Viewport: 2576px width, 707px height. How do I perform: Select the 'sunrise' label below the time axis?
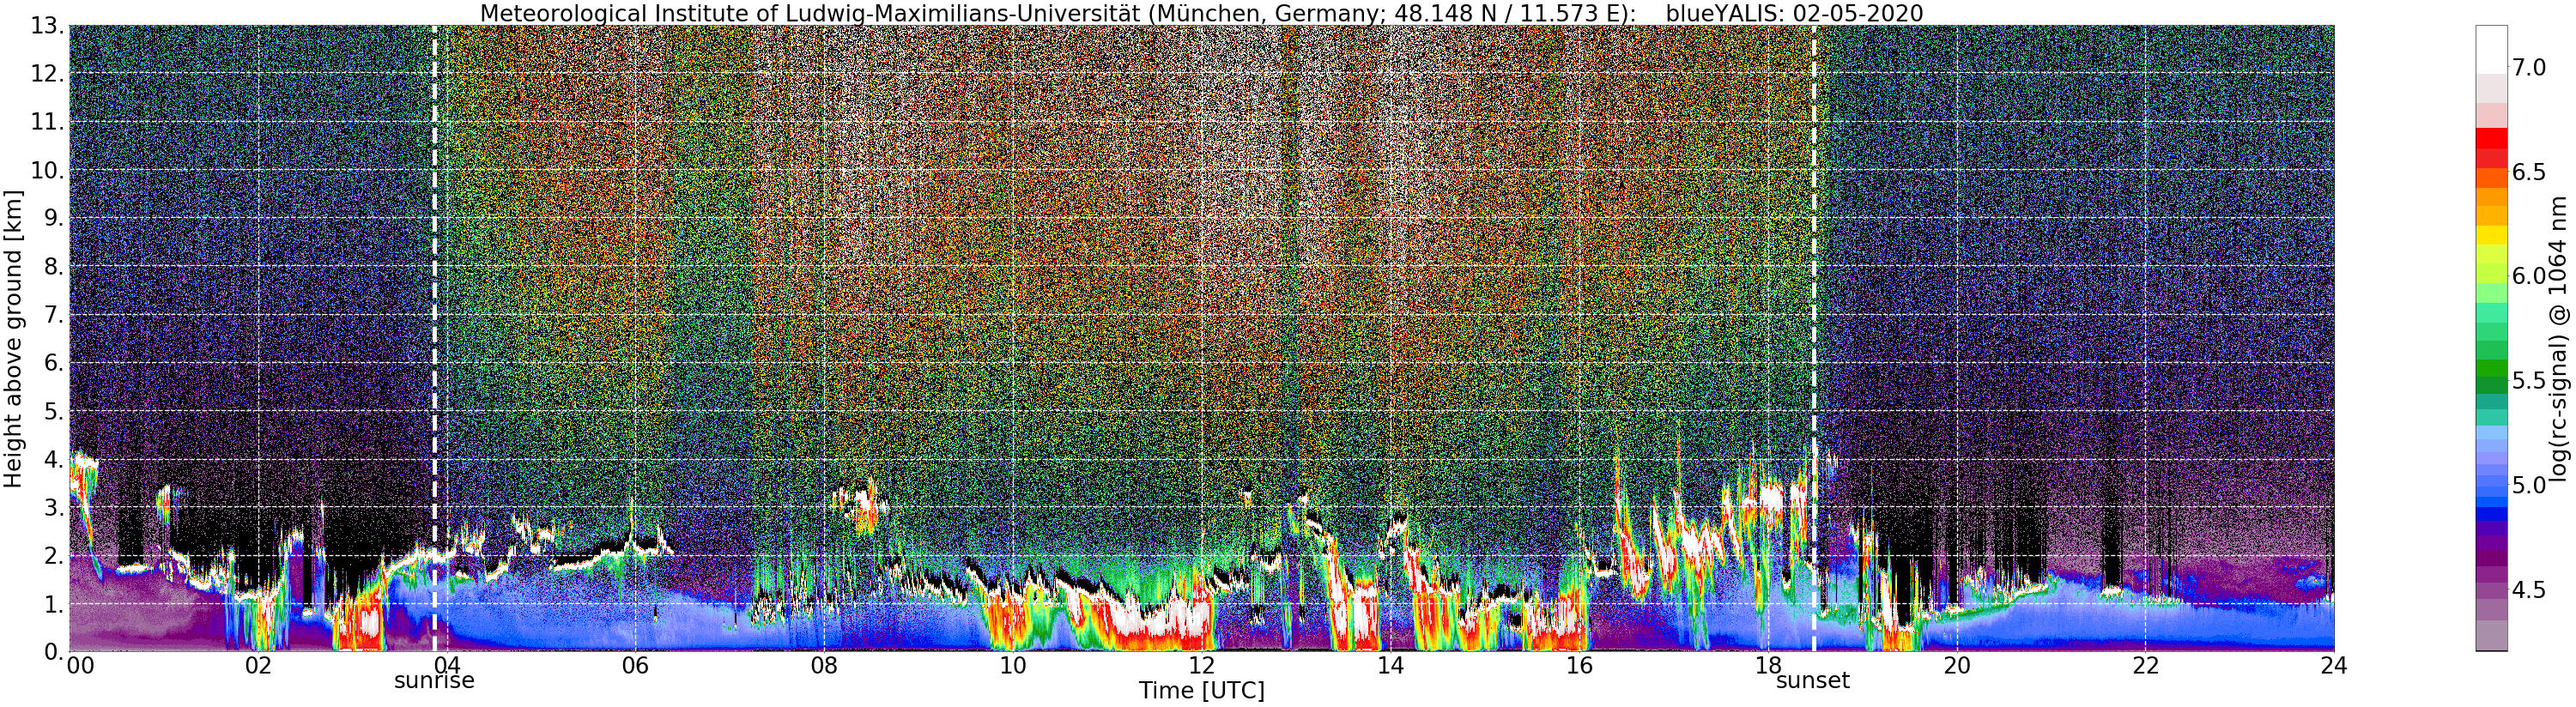434,681
